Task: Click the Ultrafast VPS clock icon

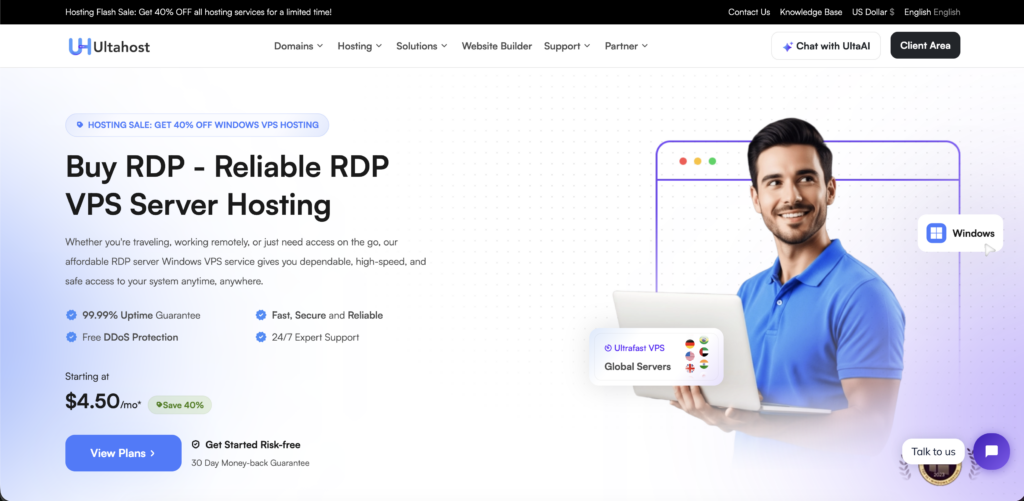Action: pos(608,348)
